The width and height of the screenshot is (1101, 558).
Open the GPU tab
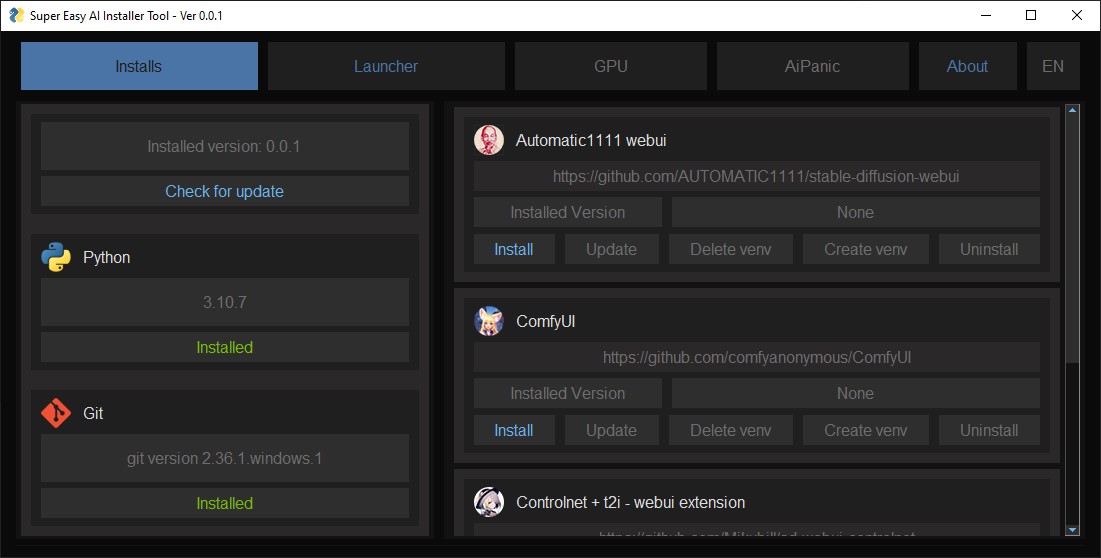[x=610, y=66]
